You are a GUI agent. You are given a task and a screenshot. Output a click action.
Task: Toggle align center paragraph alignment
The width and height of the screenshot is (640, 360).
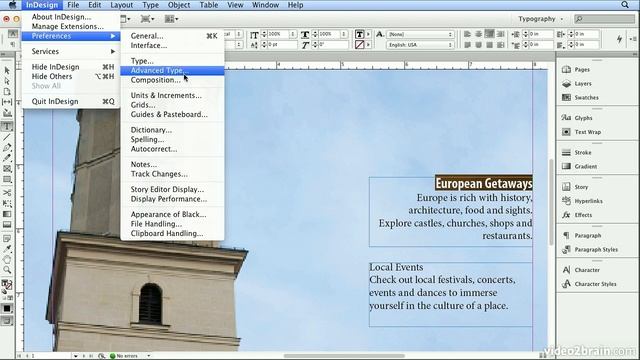click(x=478, y=34)
